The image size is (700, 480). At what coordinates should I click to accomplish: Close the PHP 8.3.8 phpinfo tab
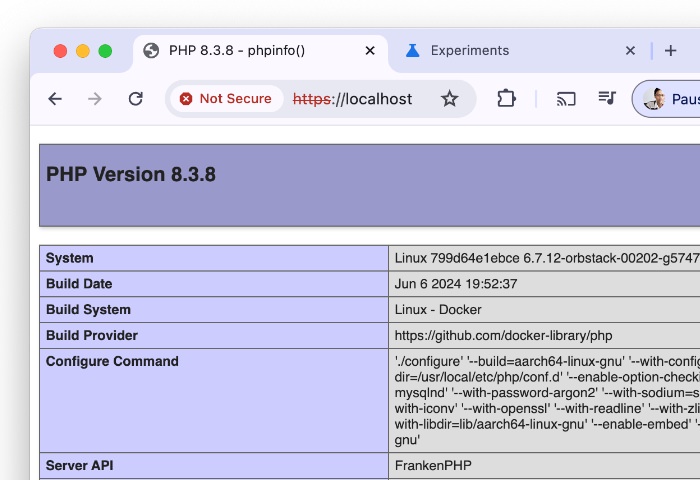click(370, 51)
